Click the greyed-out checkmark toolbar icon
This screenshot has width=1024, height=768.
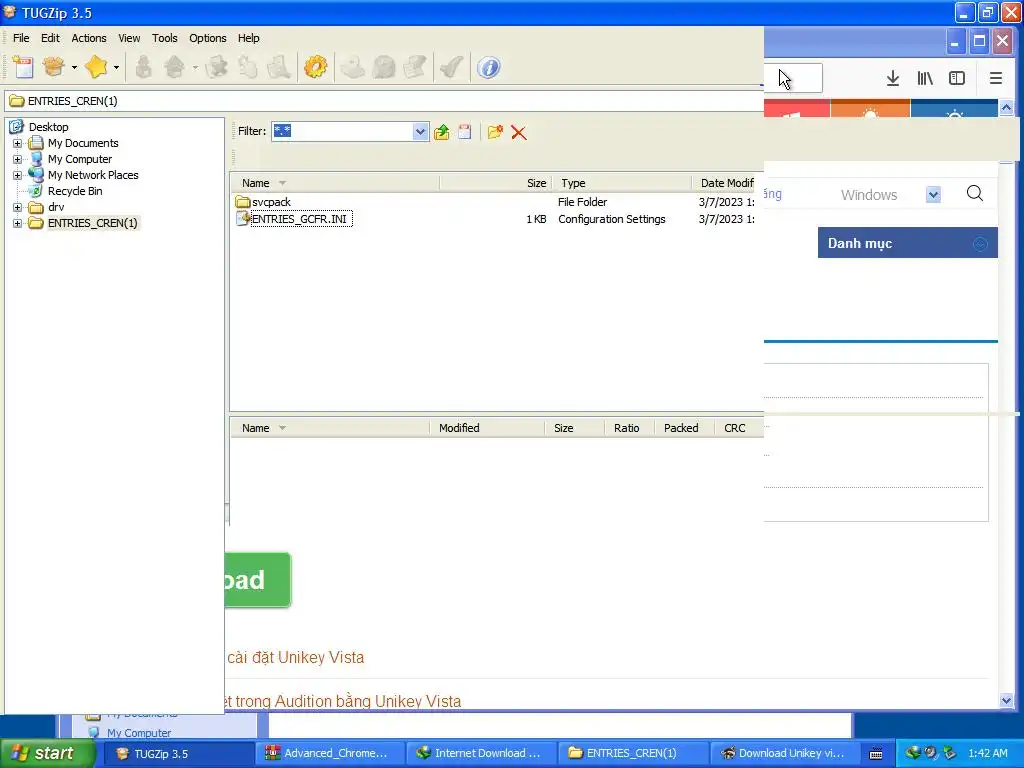452,67
